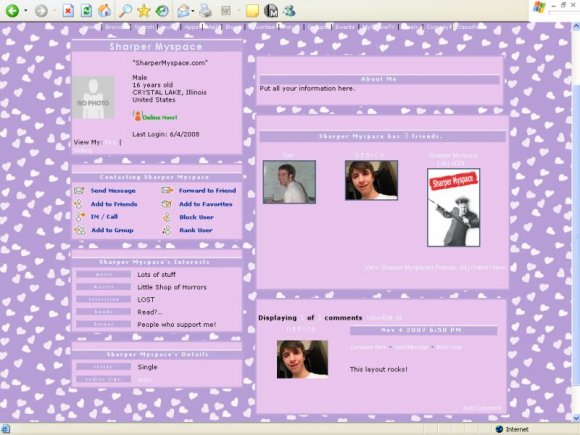Click the Edit document toolbar icon
Viewport: 580px width, 435px height.
click(226, 10)
